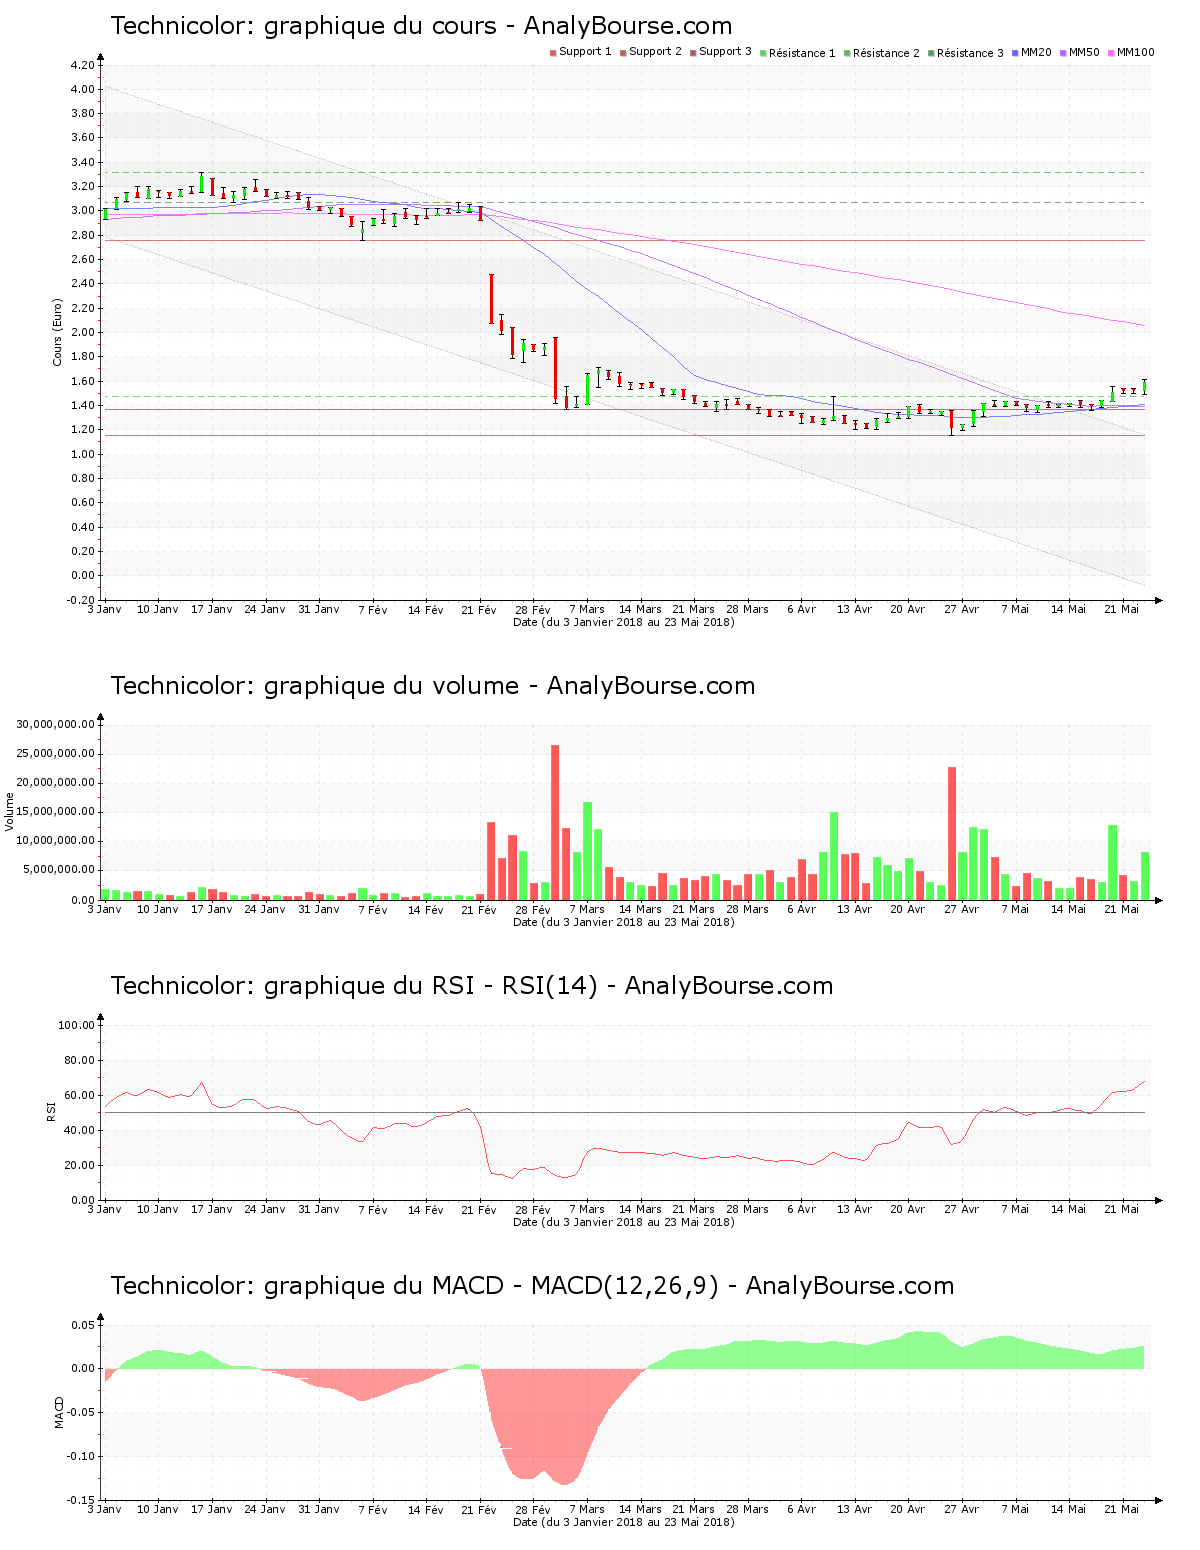This screenshot has height=1550, width=1200.
Task: Click '27 Avr' date on volume chart axis
Action: tap(962, 909)
